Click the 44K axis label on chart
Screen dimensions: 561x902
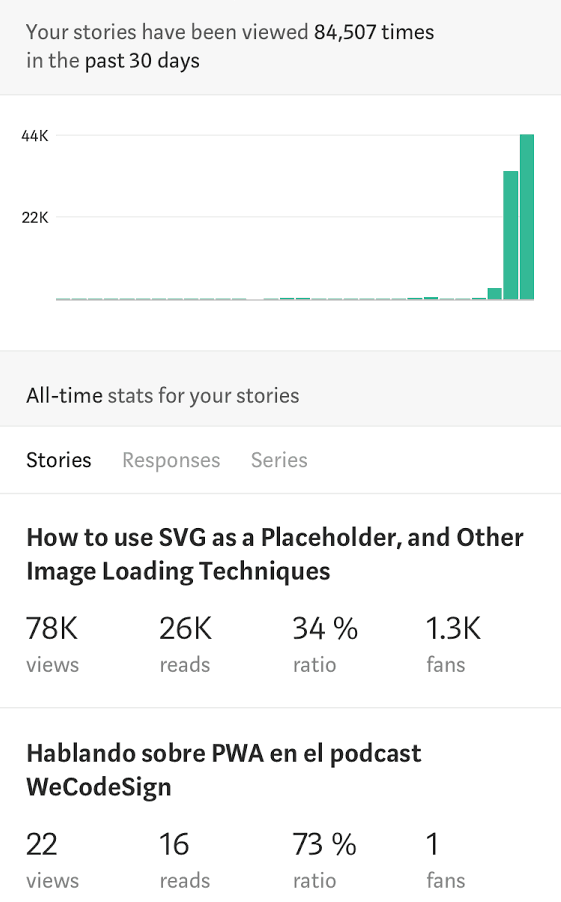(x=35, y=136)
